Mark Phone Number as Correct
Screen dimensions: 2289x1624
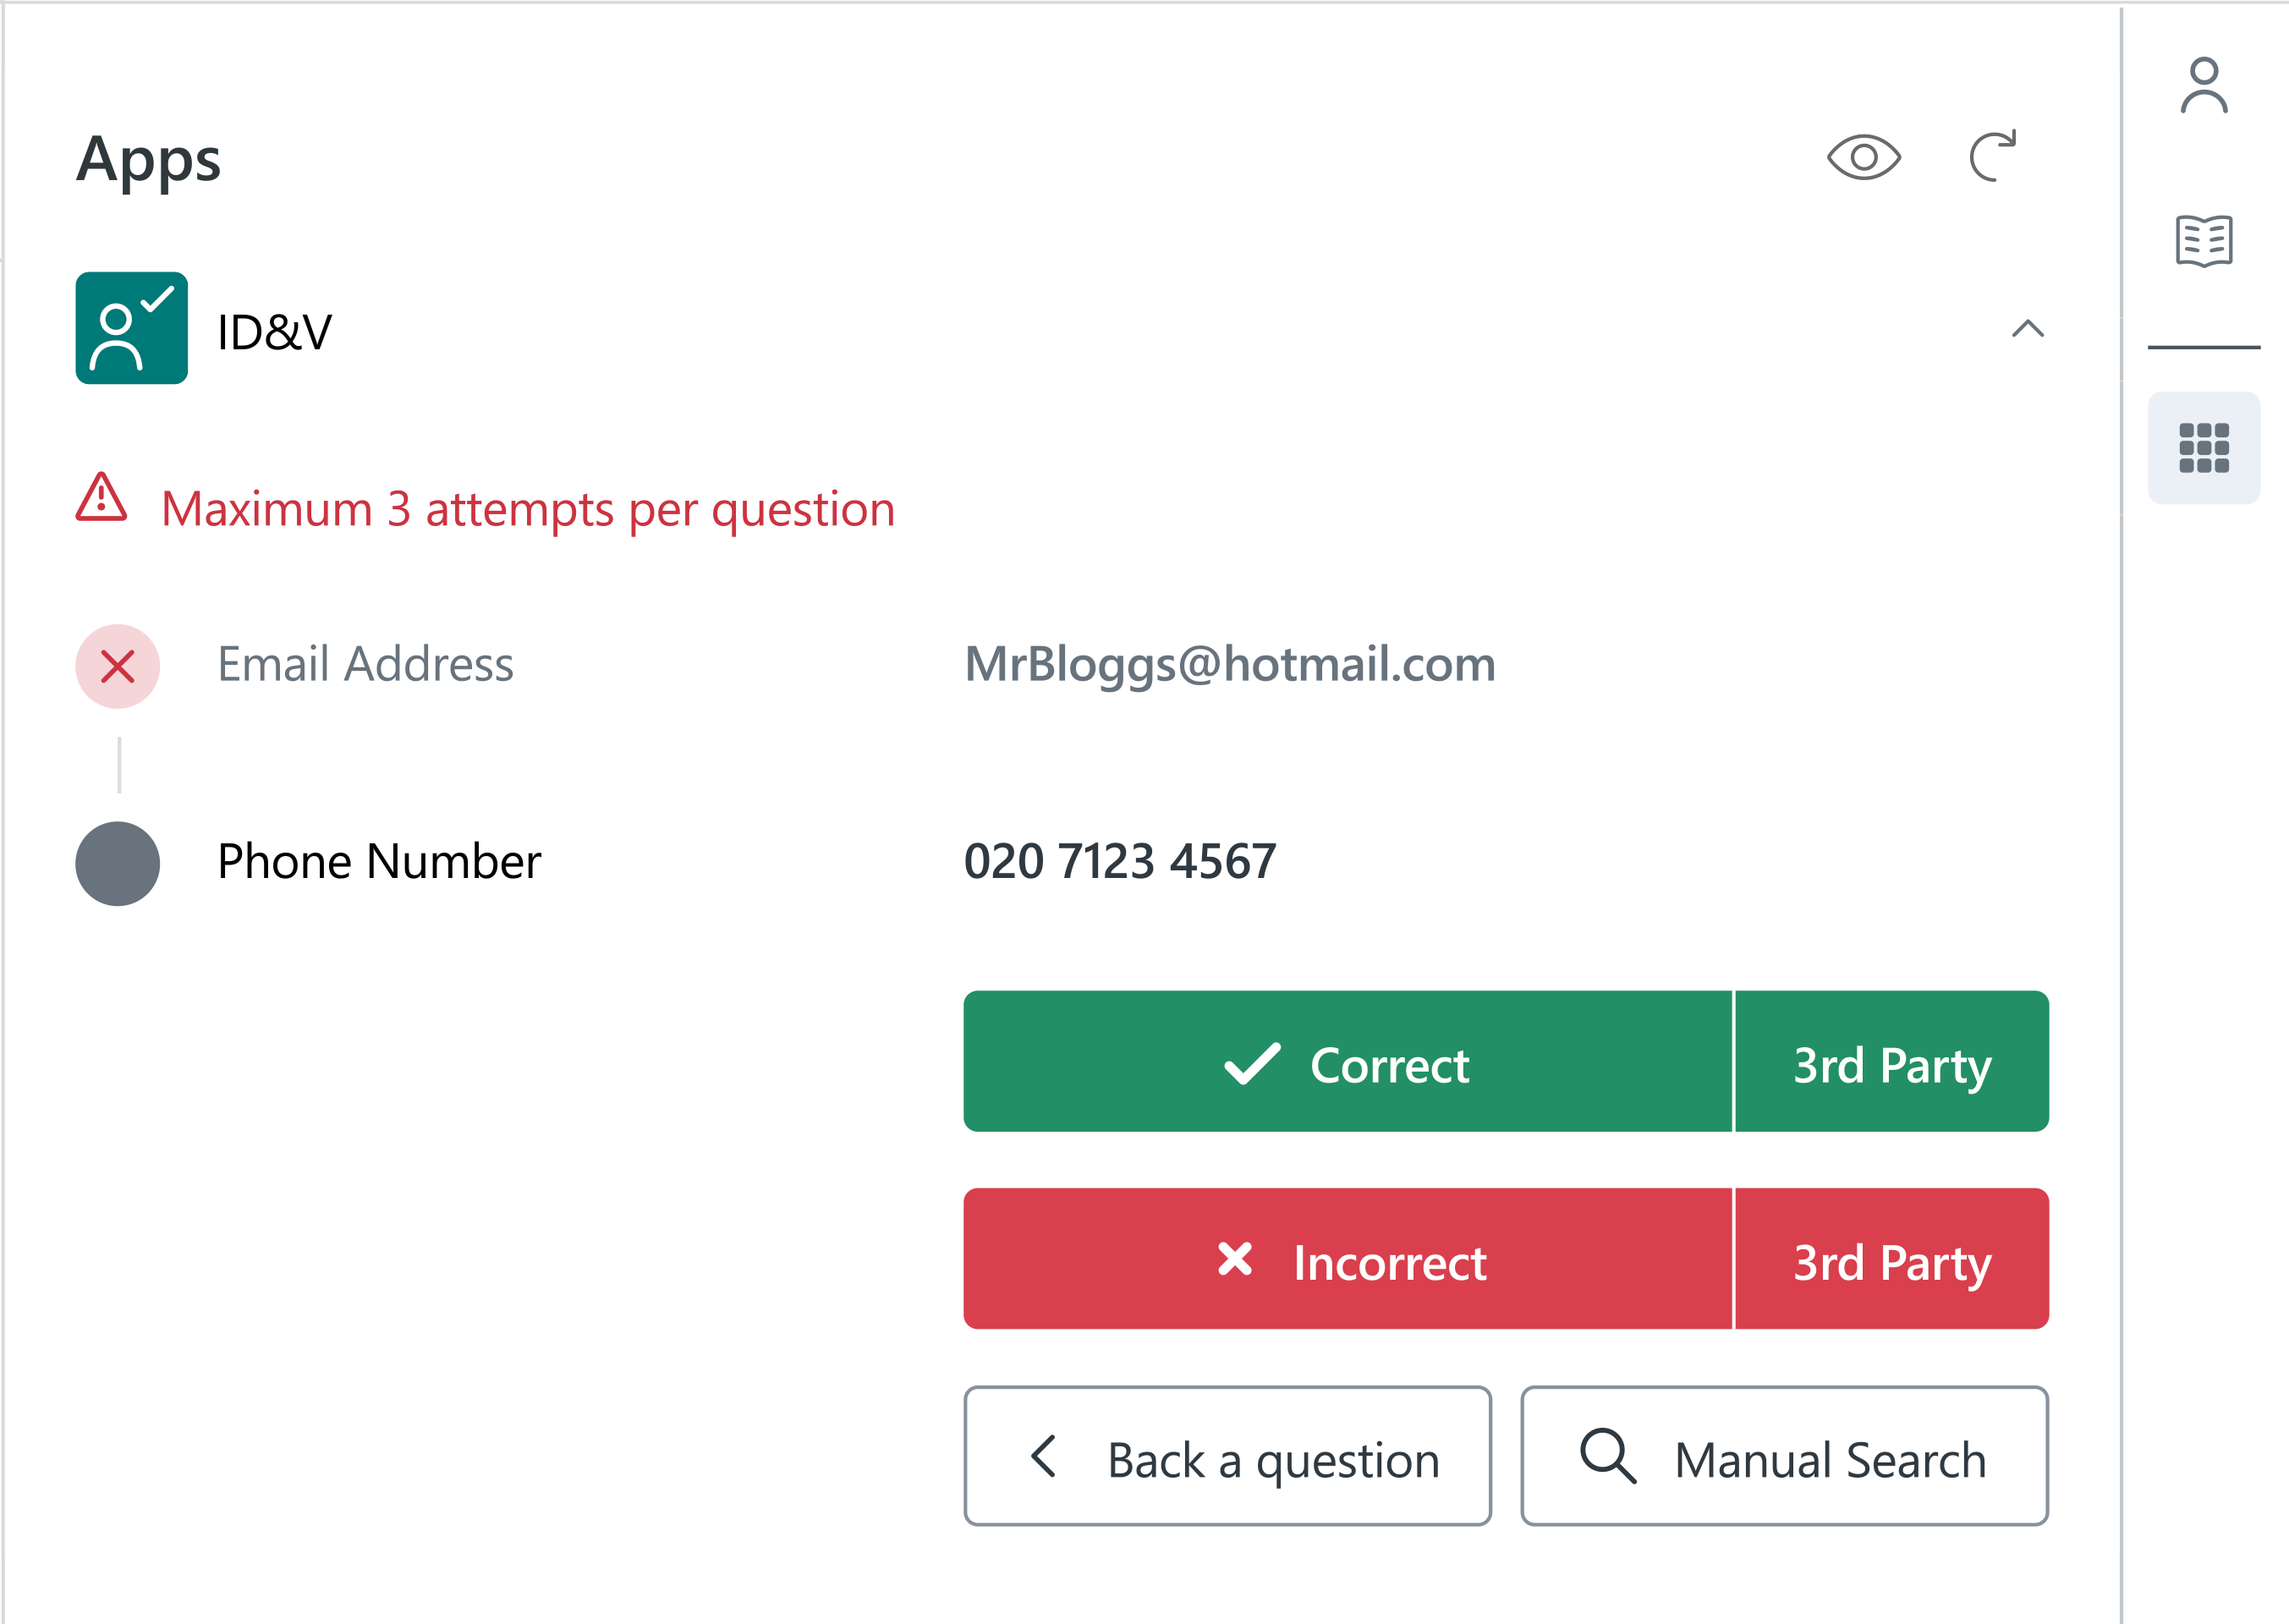click(x=1347, y=1062)
